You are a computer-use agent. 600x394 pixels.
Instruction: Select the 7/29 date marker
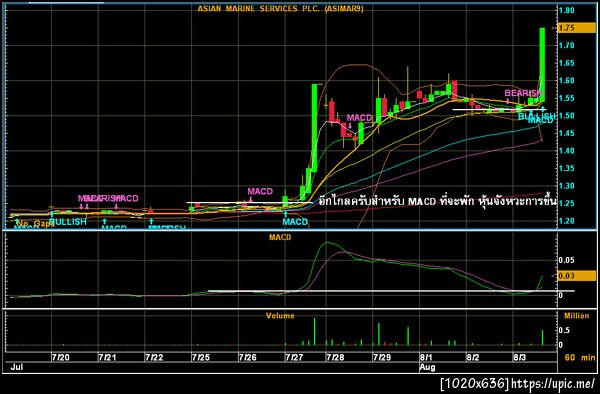(x=382, y=358)
